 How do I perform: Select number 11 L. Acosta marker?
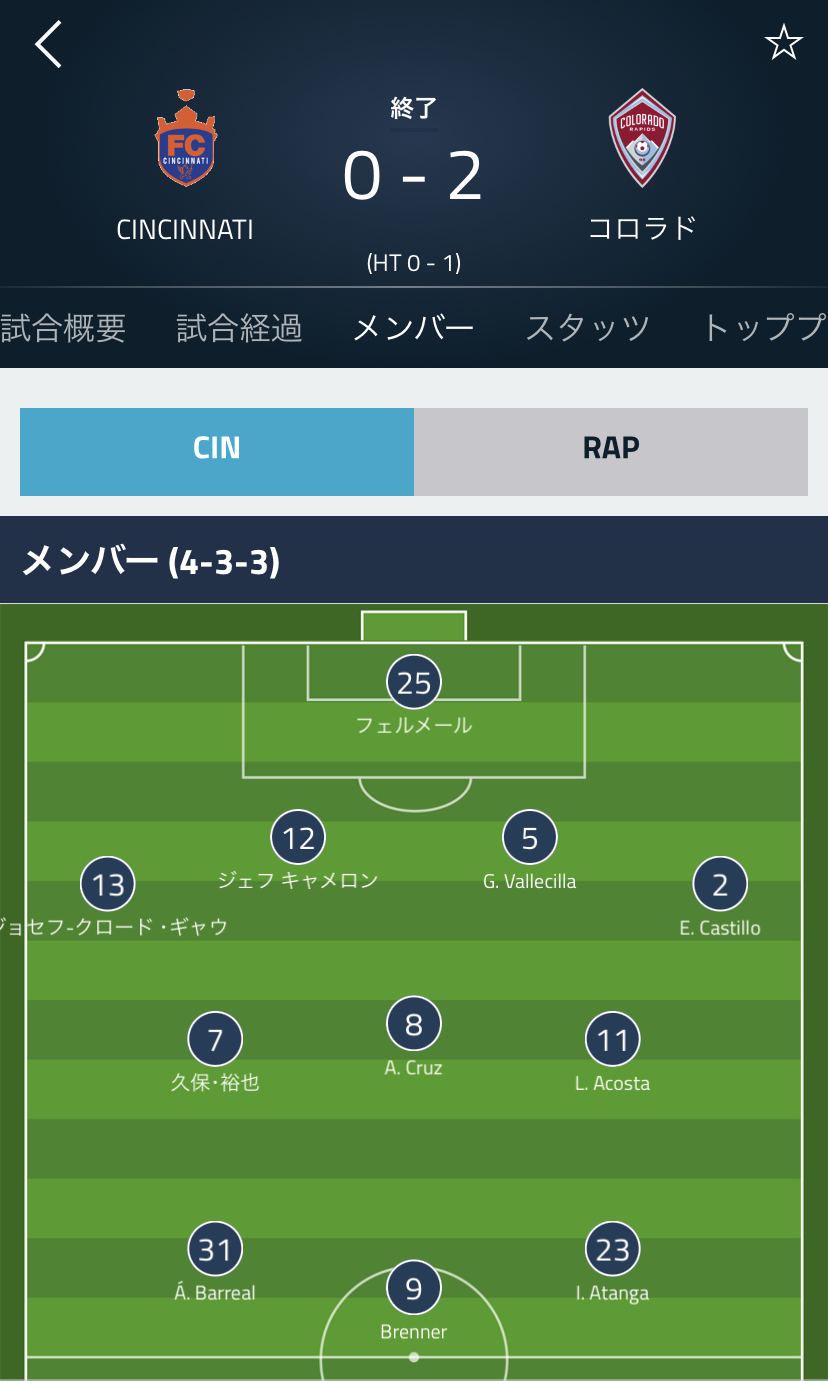click(612, 1041)
